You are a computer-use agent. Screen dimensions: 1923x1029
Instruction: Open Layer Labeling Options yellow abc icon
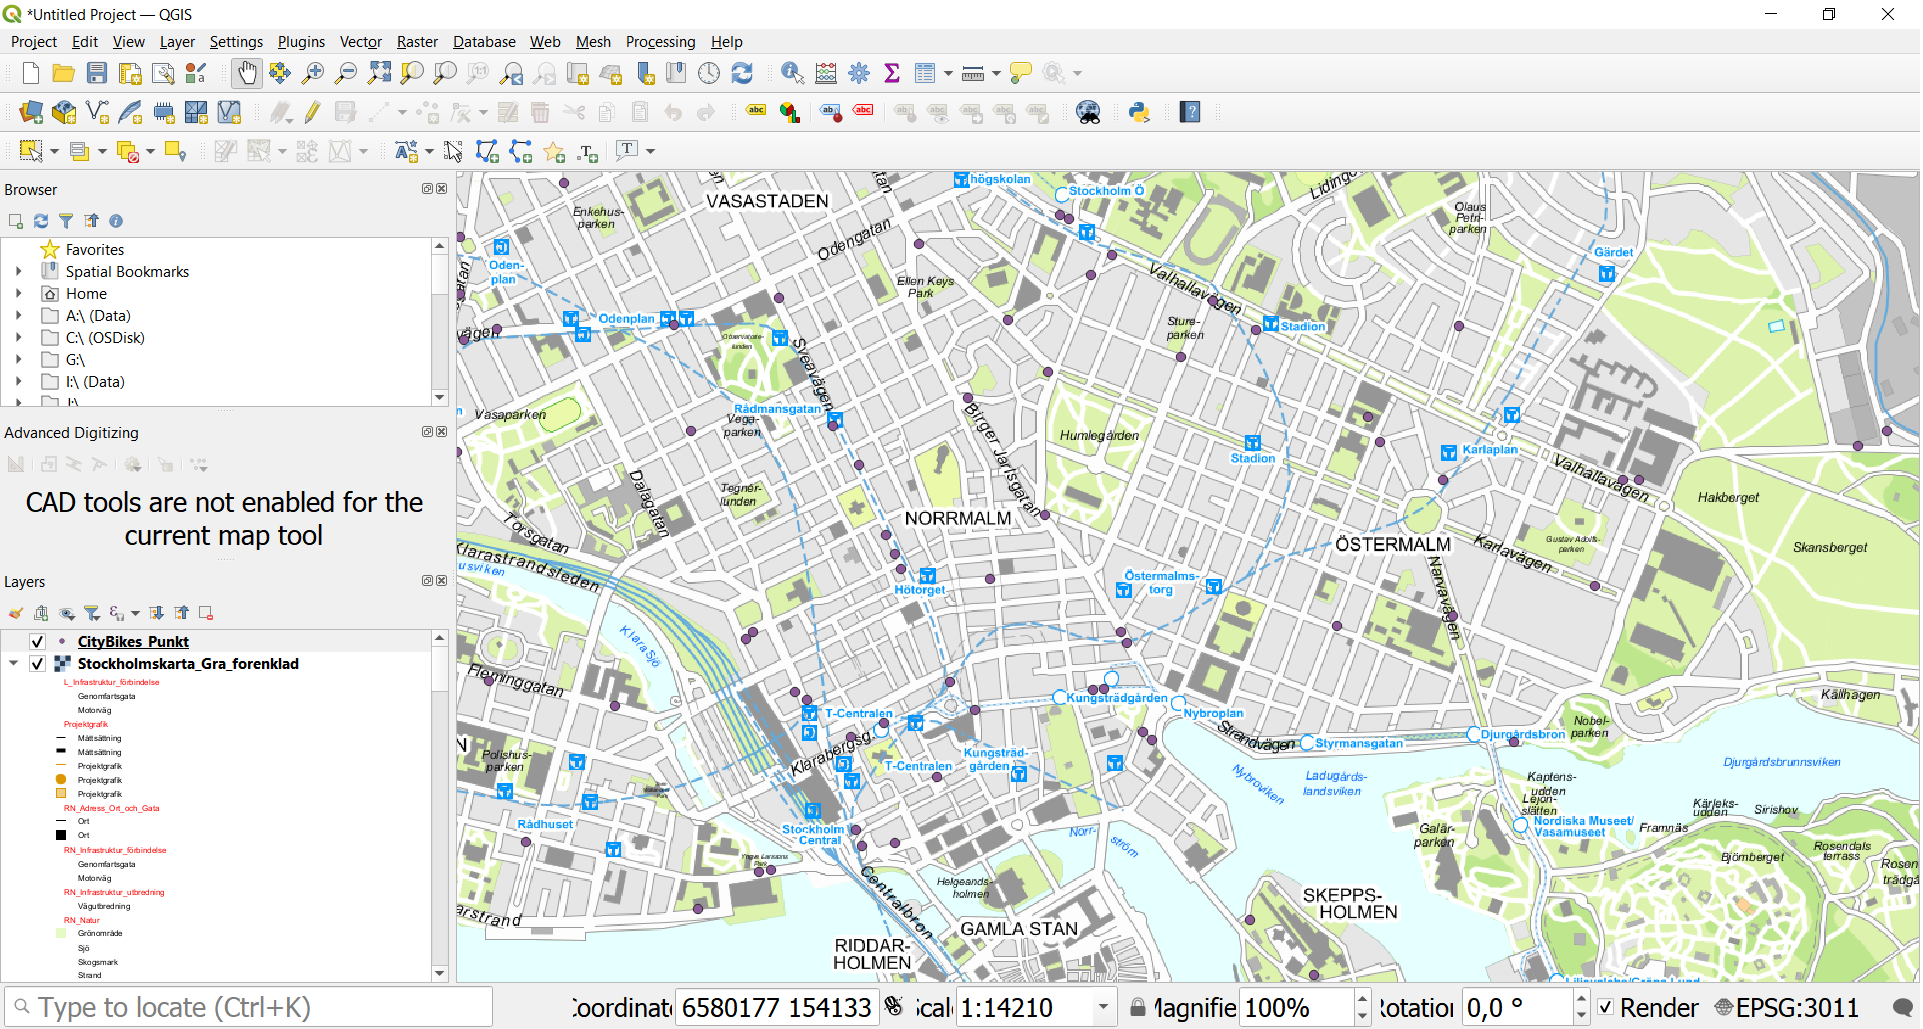tap(757, 111)
